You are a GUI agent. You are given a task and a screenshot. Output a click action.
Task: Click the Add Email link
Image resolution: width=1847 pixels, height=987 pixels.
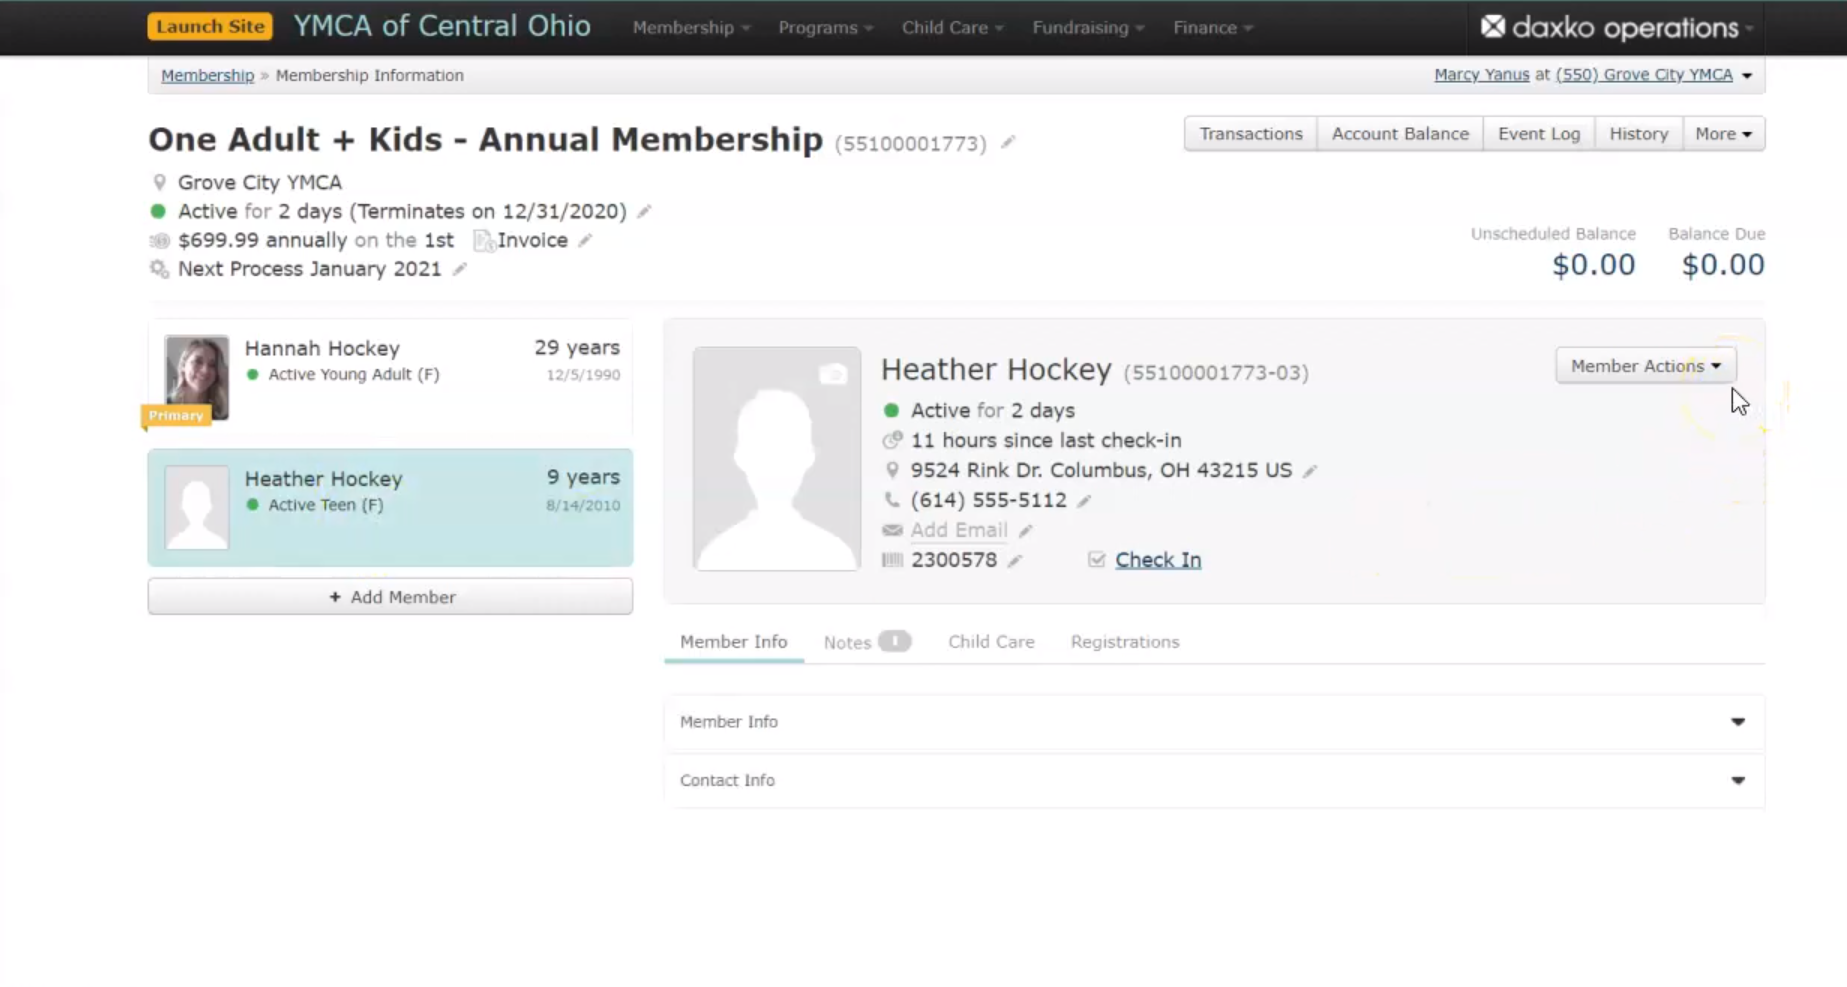[x=958, y=530]
